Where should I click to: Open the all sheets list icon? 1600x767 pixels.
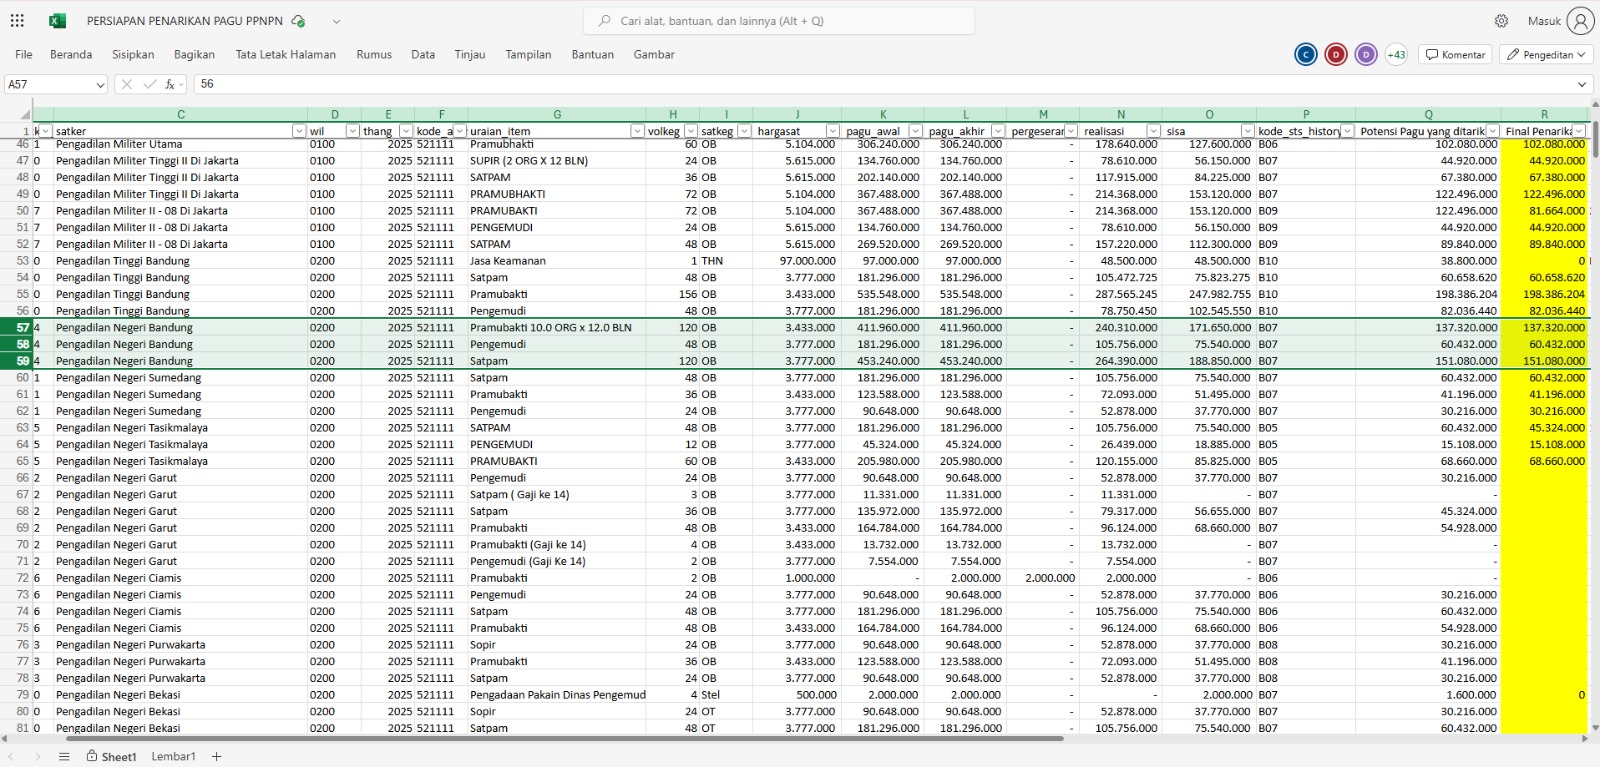tap(64, 757)
